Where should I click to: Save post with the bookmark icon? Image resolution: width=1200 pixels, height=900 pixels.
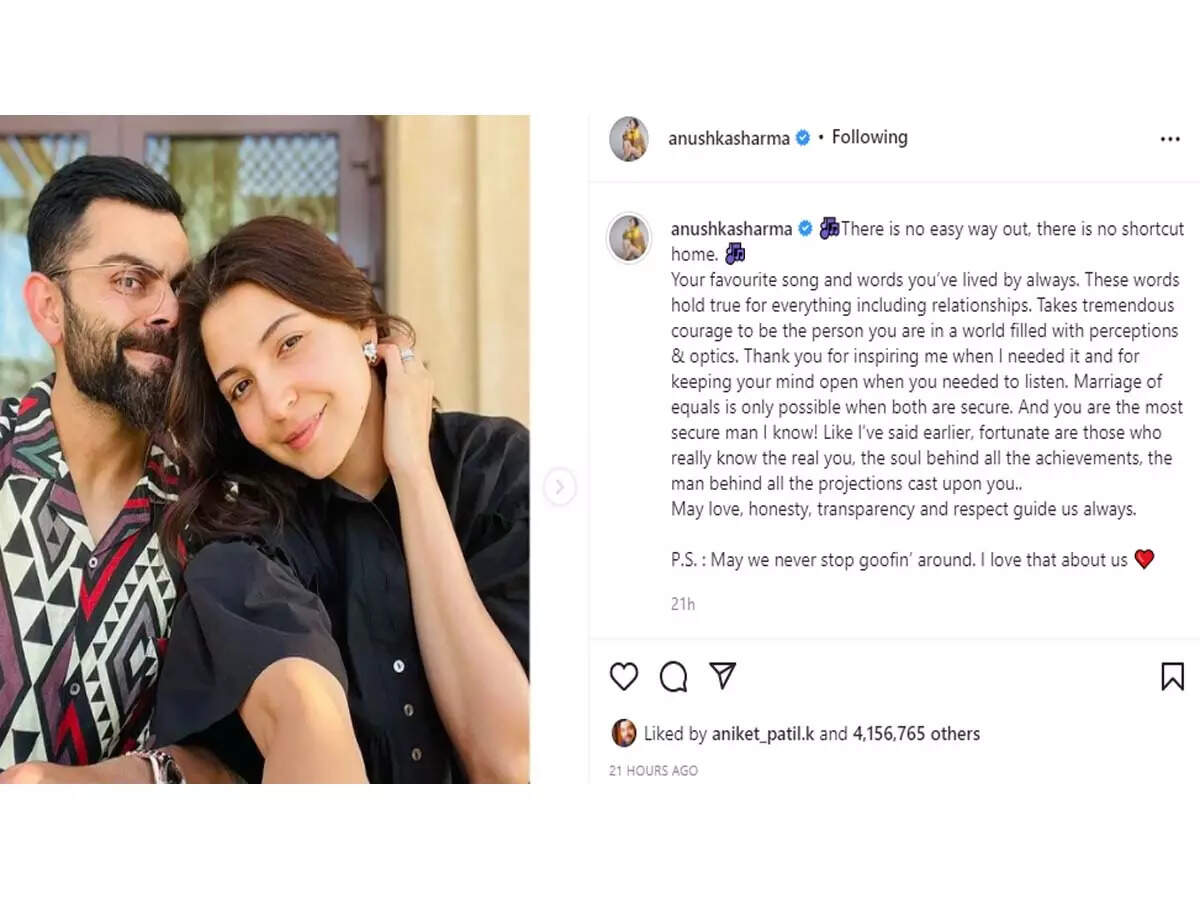(x=1172, y=677)
